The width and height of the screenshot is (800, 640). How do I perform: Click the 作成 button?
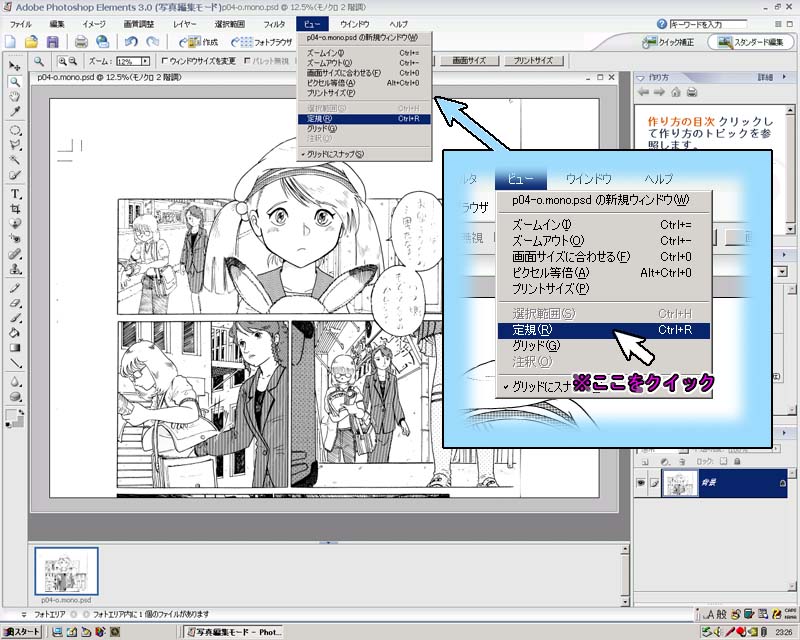point(199,42)
